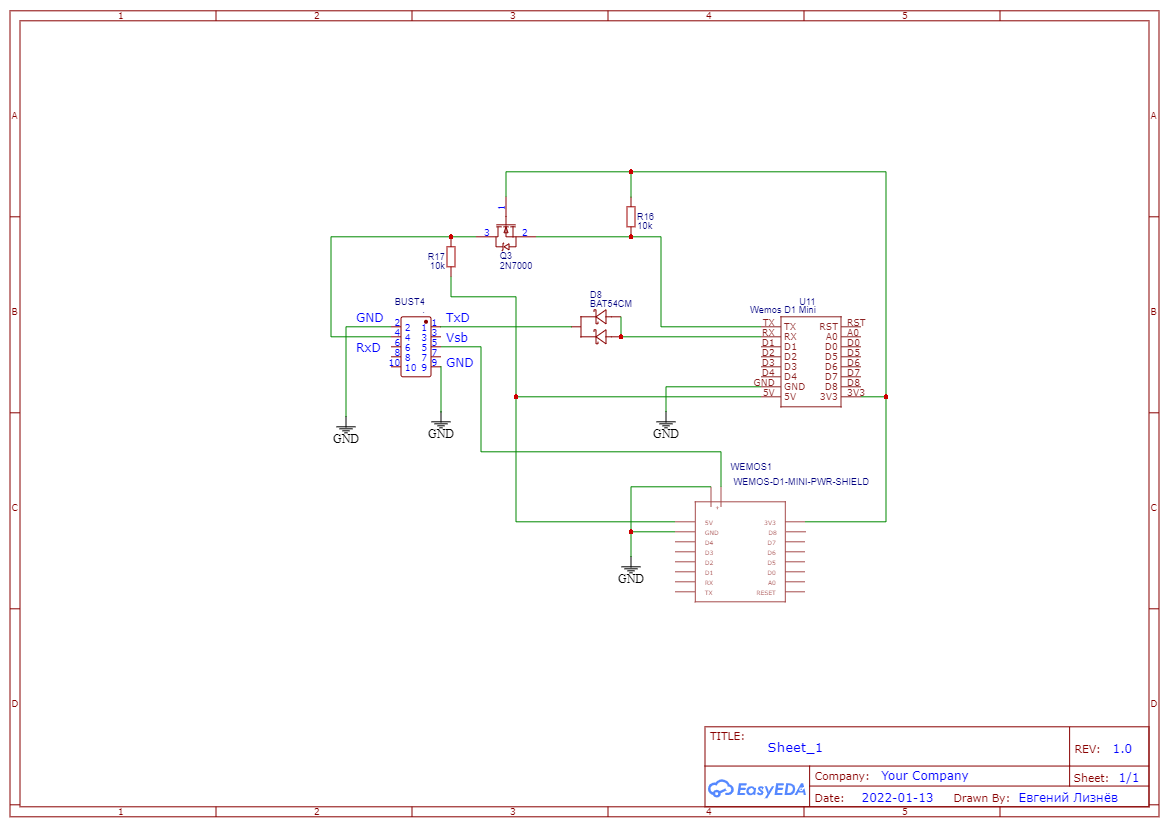
Task: Click the BUST4 designator text
Action: tap(409, 302)
